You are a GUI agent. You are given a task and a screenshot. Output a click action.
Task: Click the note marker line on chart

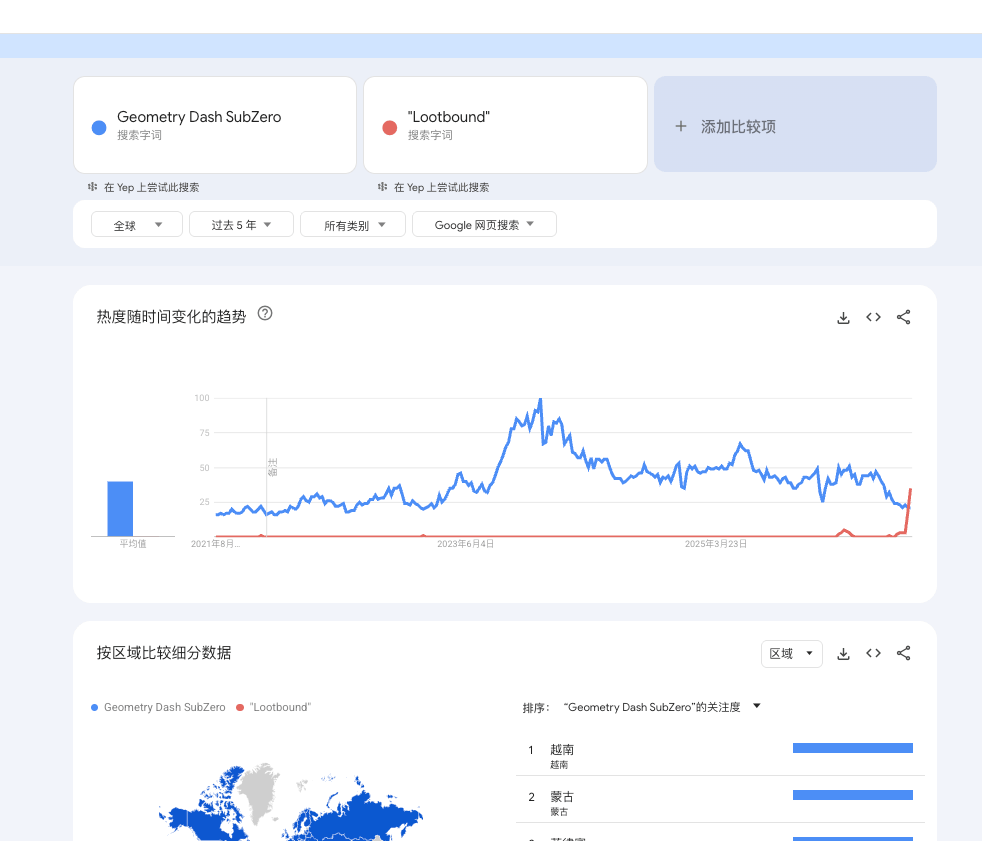(x=267, y=467)
